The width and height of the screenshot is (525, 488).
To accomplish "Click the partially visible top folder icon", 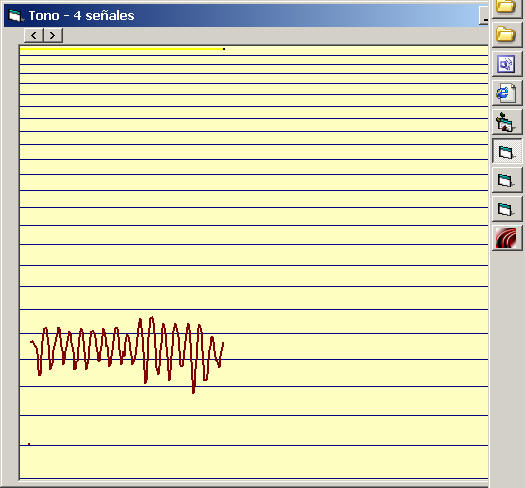I will (x=507, y=8).
